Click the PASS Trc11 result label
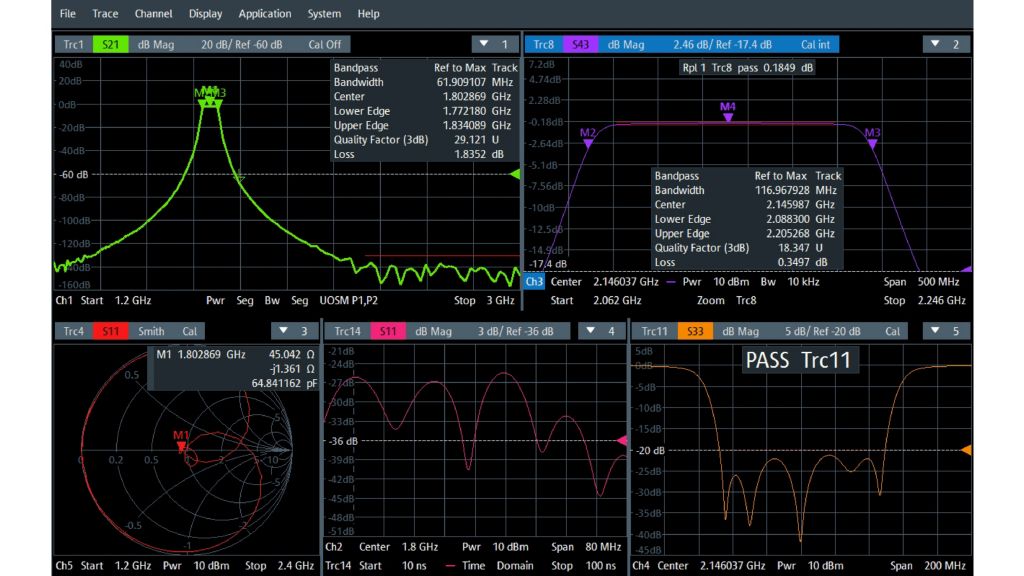 pos(798,360)
